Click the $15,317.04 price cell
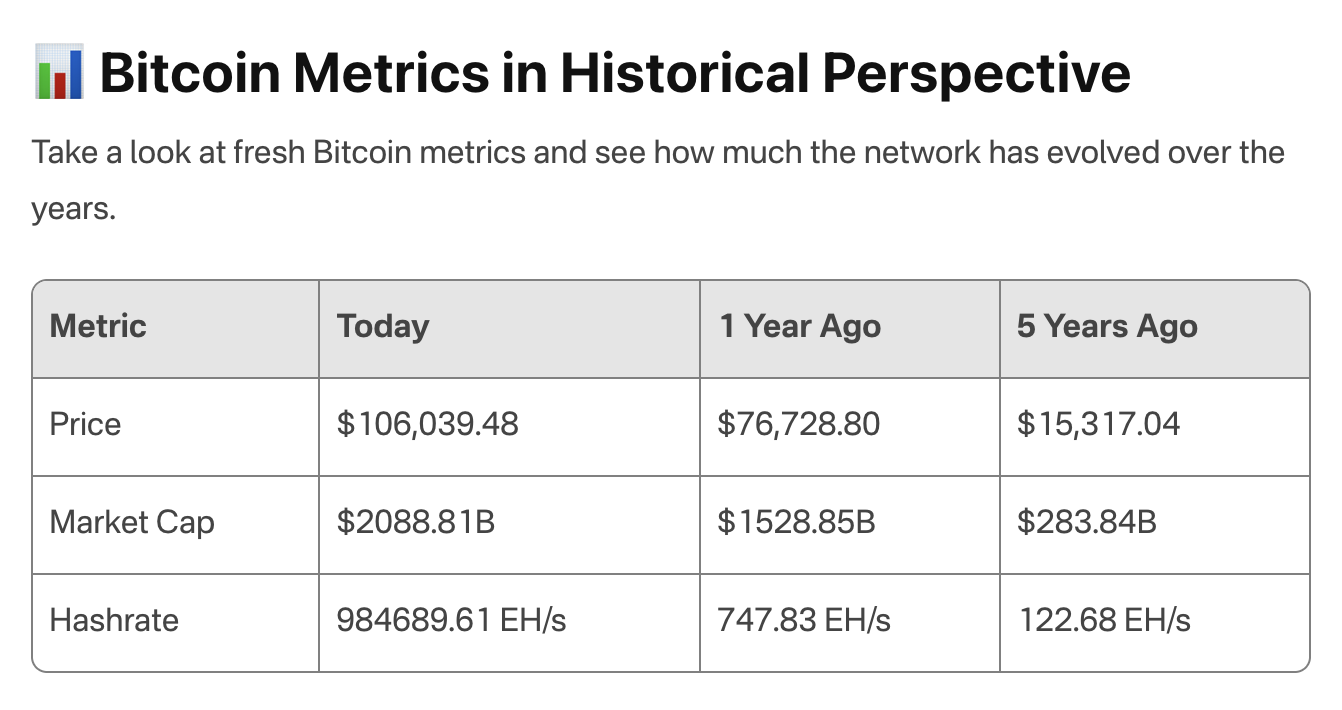The height and width of the screenshot is (710, 1342). pyautogui.click(x=1098, y=424)
